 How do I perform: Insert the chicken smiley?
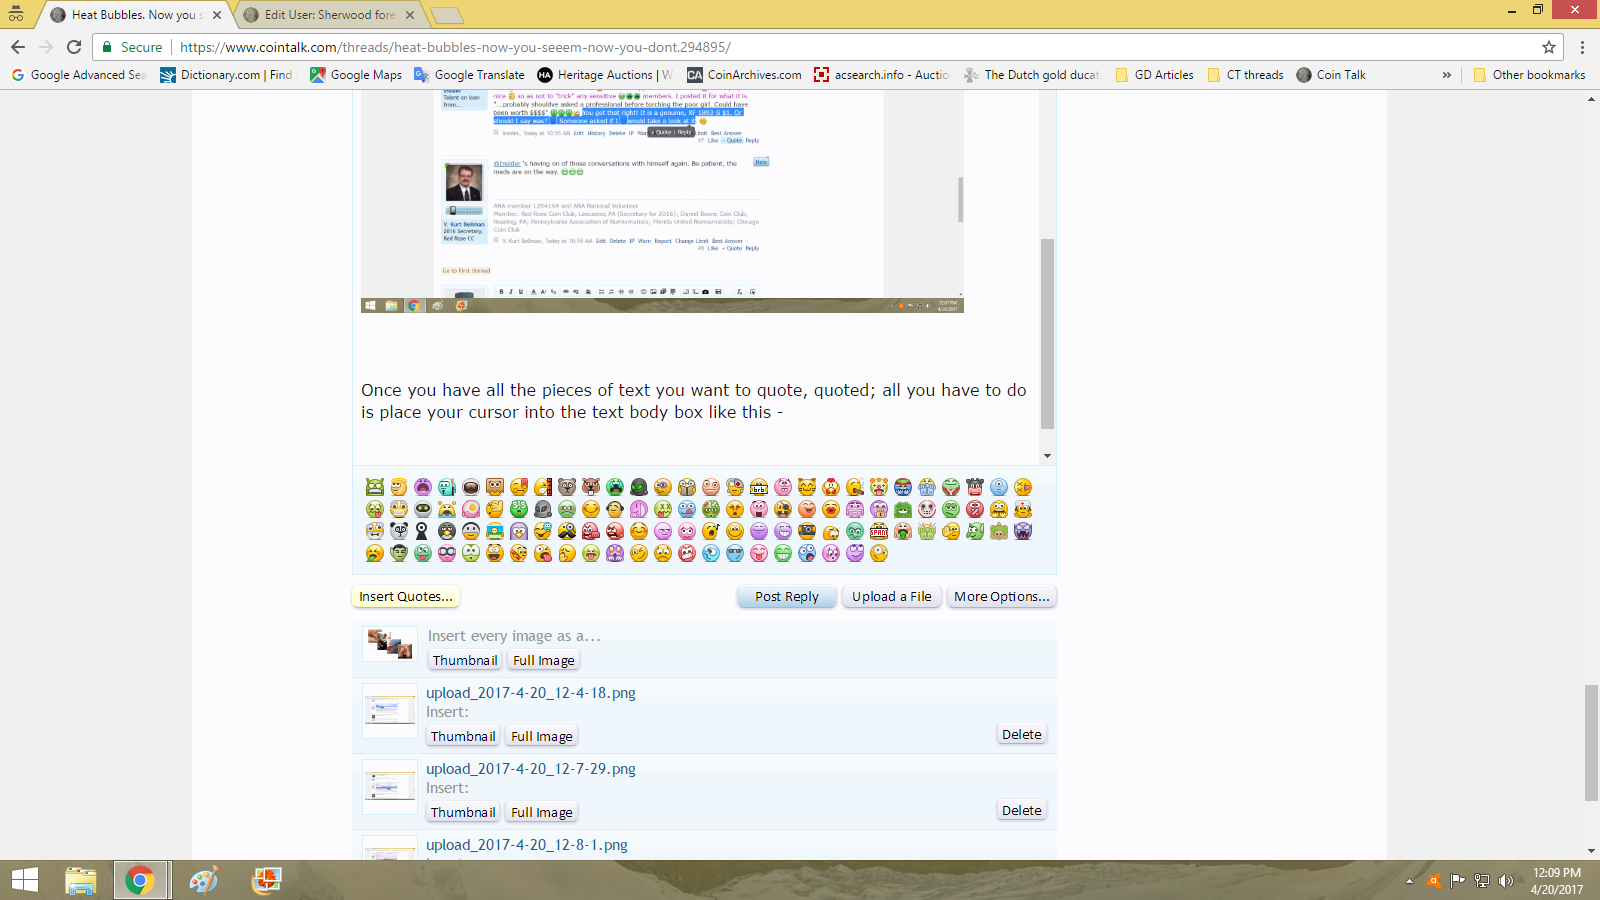[x=831, y=487]
